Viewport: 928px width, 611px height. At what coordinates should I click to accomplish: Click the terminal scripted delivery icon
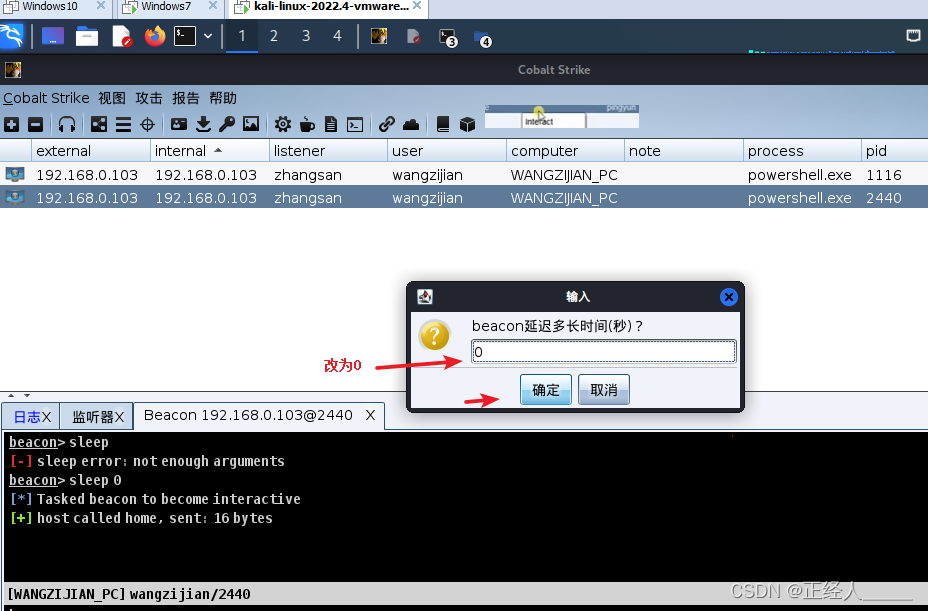[x=355, y=125]
